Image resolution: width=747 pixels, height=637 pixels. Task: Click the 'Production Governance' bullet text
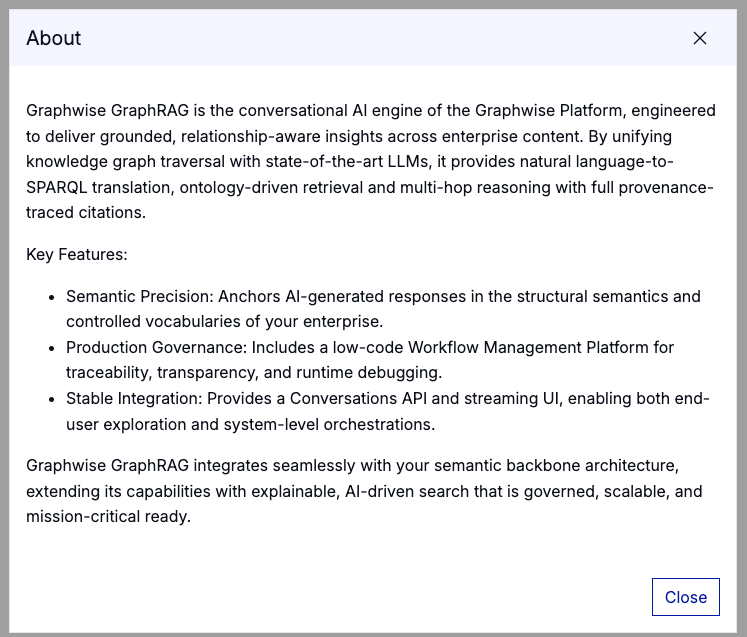[x=370, y=360]
